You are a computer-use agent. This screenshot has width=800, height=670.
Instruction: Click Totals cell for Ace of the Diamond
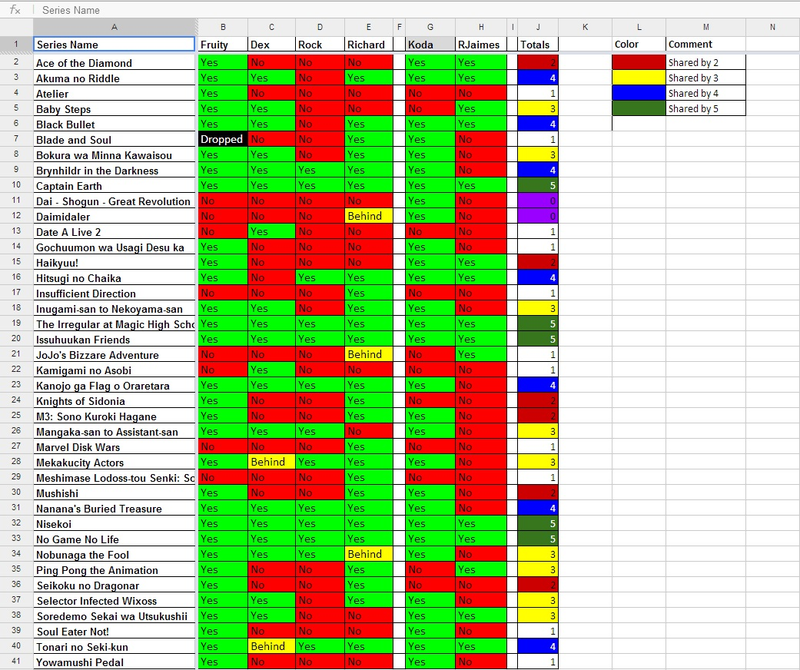(x=538, y=62)
